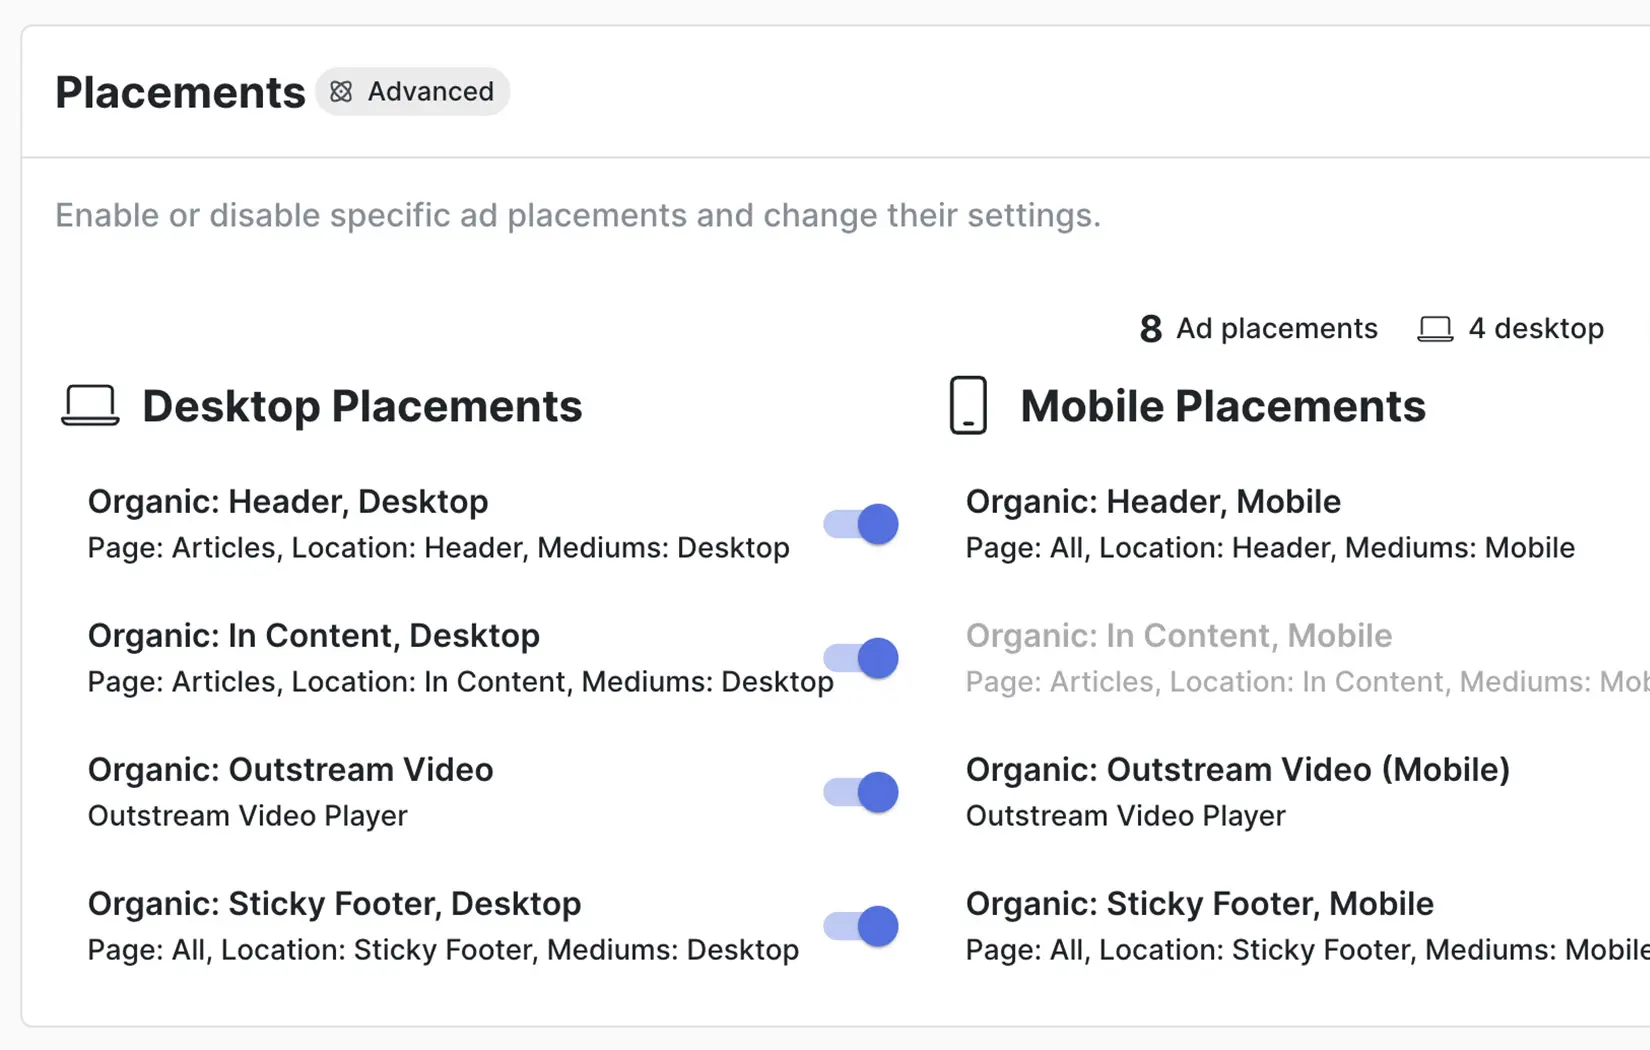Open Organic: Header, Desktop placement settings
The height and width of the screenshot is (1050, 1650).
pyautogui.click(x=288, y=502)
